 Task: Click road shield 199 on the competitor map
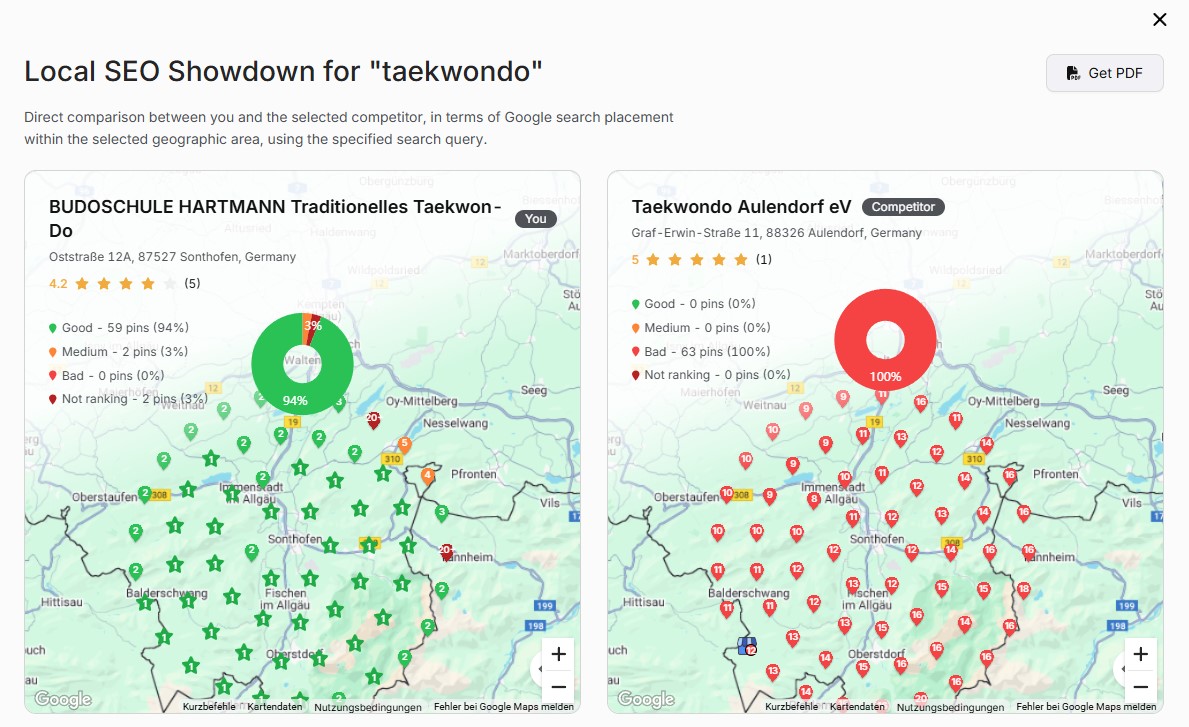pos(1127,606)
